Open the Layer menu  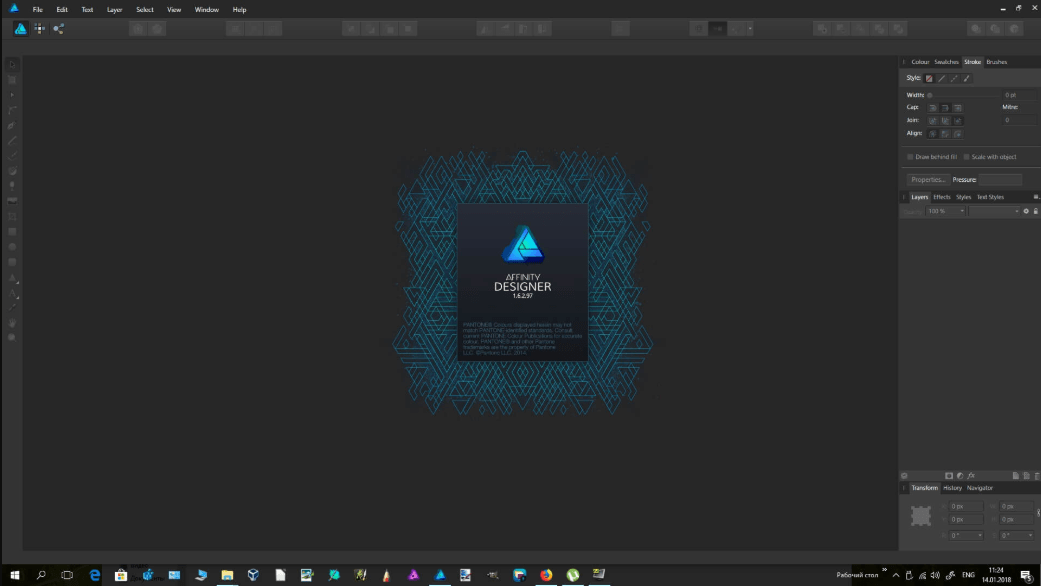click(114, 9)
